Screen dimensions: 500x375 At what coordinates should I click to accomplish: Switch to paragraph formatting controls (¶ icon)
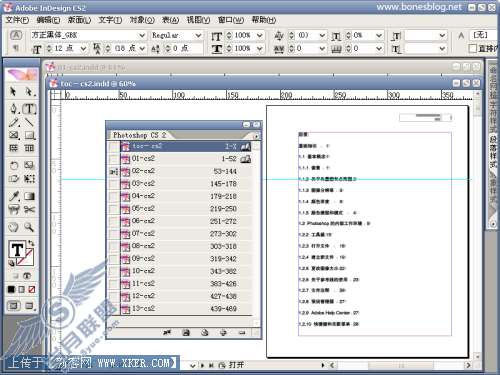16,48
